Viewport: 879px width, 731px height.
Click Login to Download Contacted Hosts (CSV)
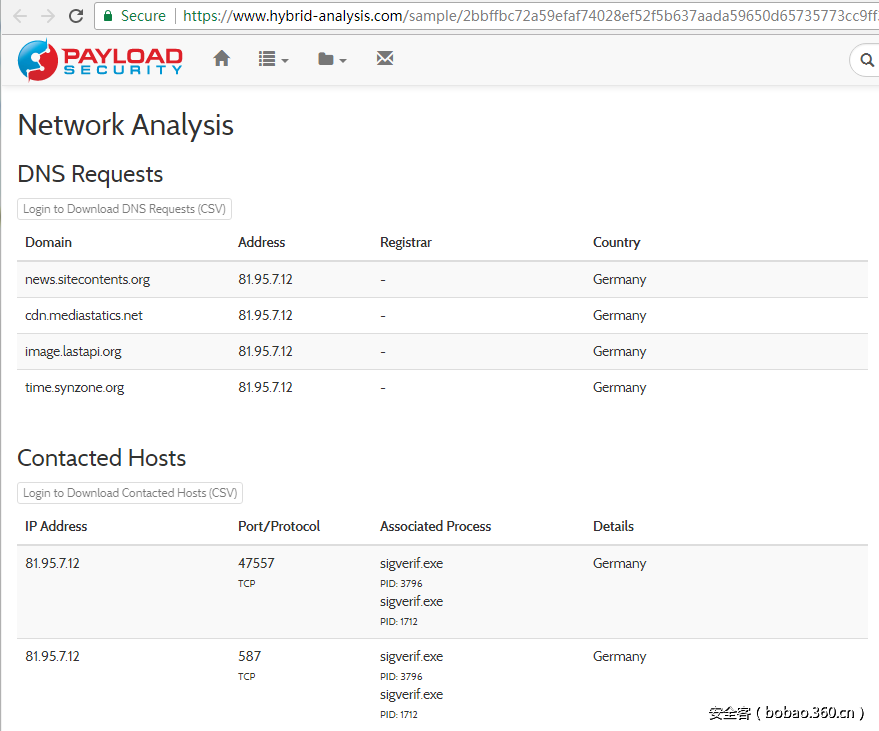130,493
